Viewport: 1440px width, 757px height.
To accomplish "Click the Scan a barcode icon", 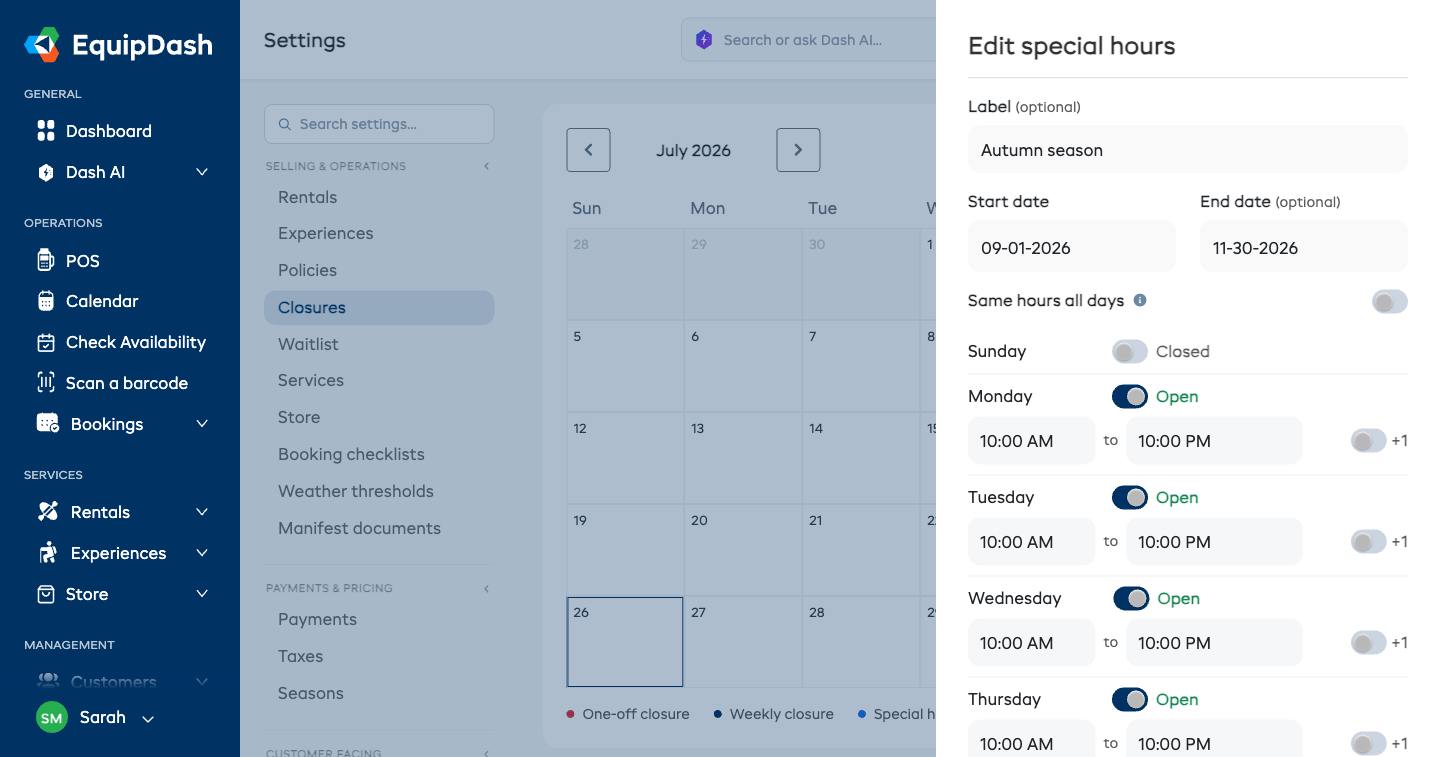I will [46, 383].
